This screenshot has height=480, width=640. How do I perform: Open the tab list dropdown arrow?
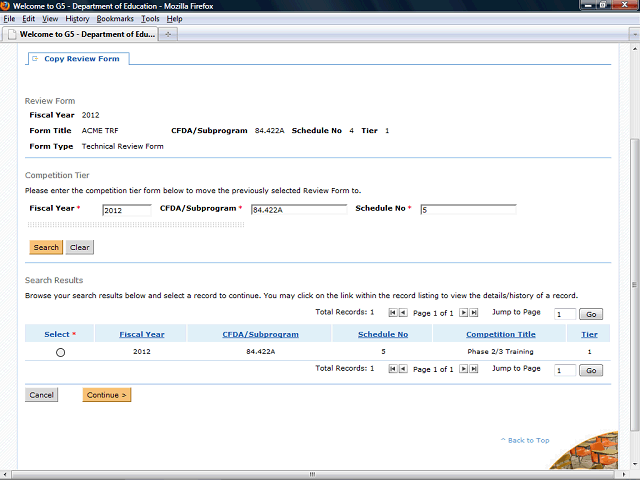click(634, 34)
